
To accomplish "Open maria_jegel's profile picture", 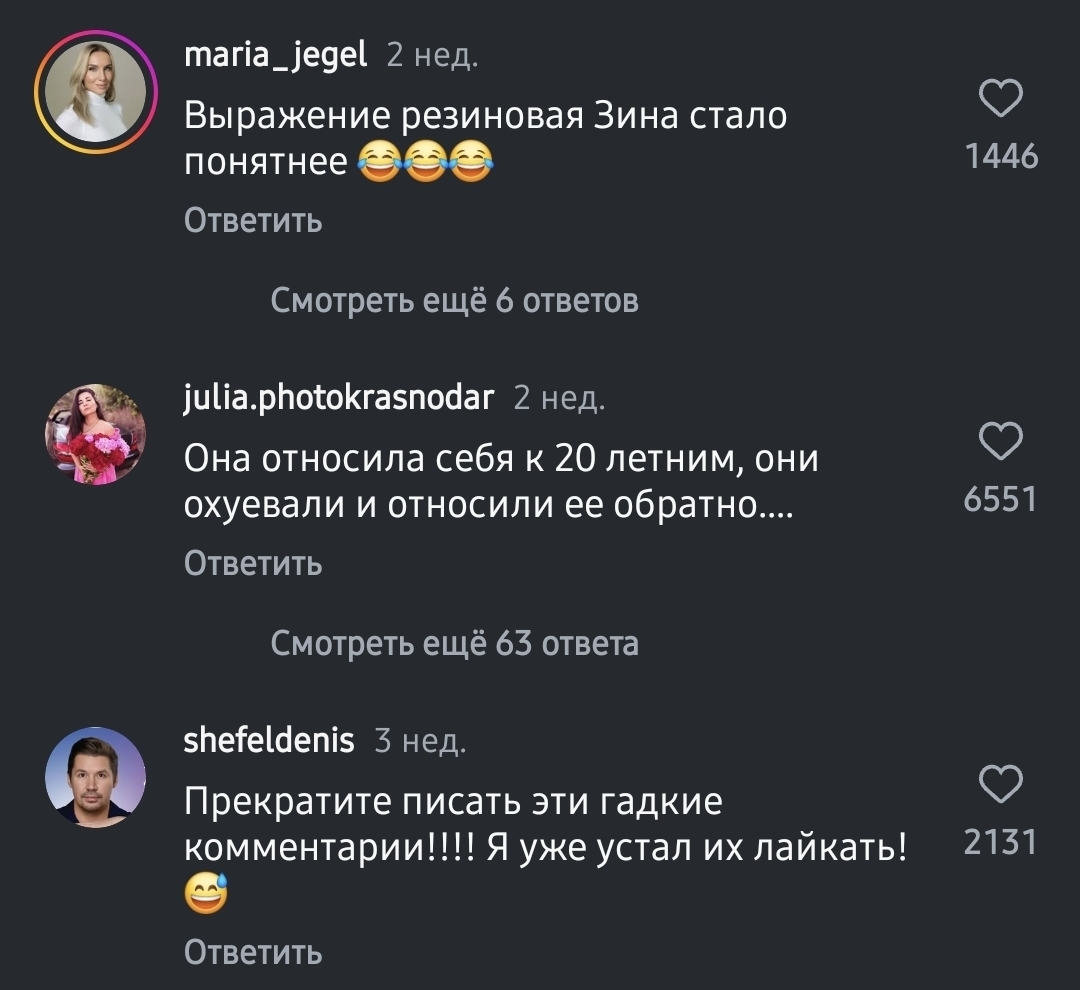I will coord(91,91).
